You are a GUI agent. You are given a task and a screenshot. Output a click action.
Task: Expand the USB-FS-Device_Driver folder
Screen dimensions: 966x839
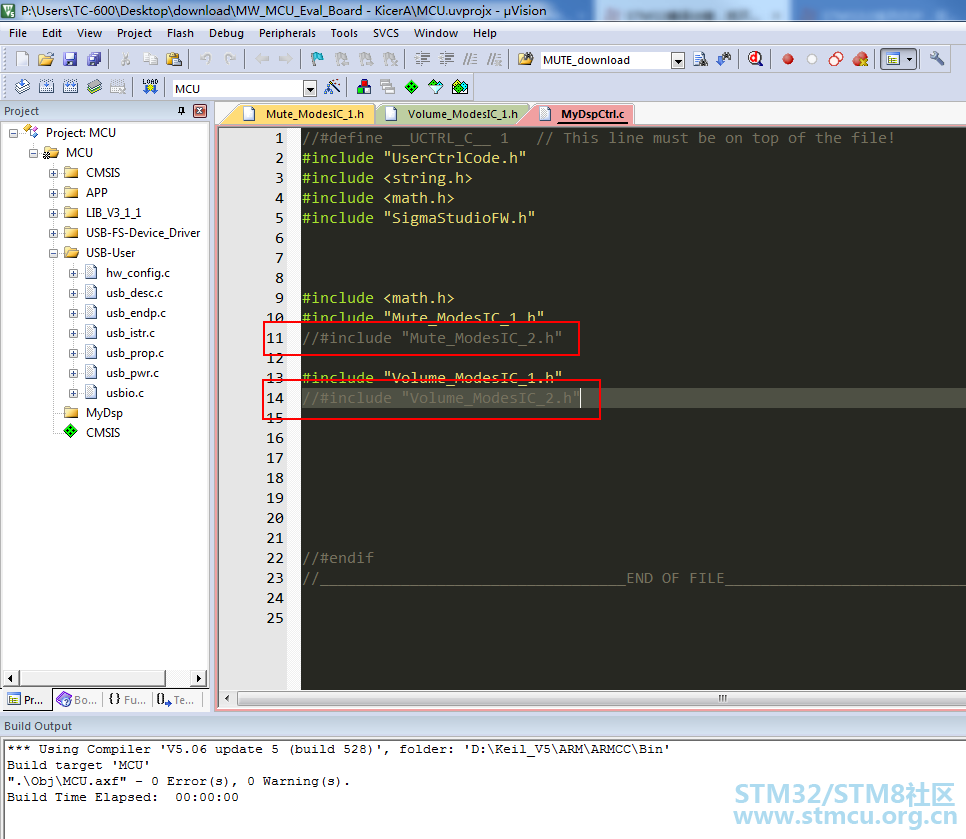[x=54, y=233]
